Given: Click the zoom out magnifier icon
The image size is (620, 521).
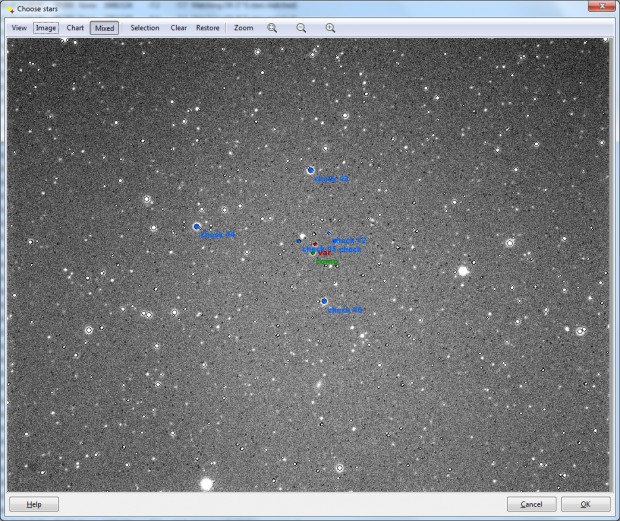Looking at the screenshot, I should (x=301, y=28).
